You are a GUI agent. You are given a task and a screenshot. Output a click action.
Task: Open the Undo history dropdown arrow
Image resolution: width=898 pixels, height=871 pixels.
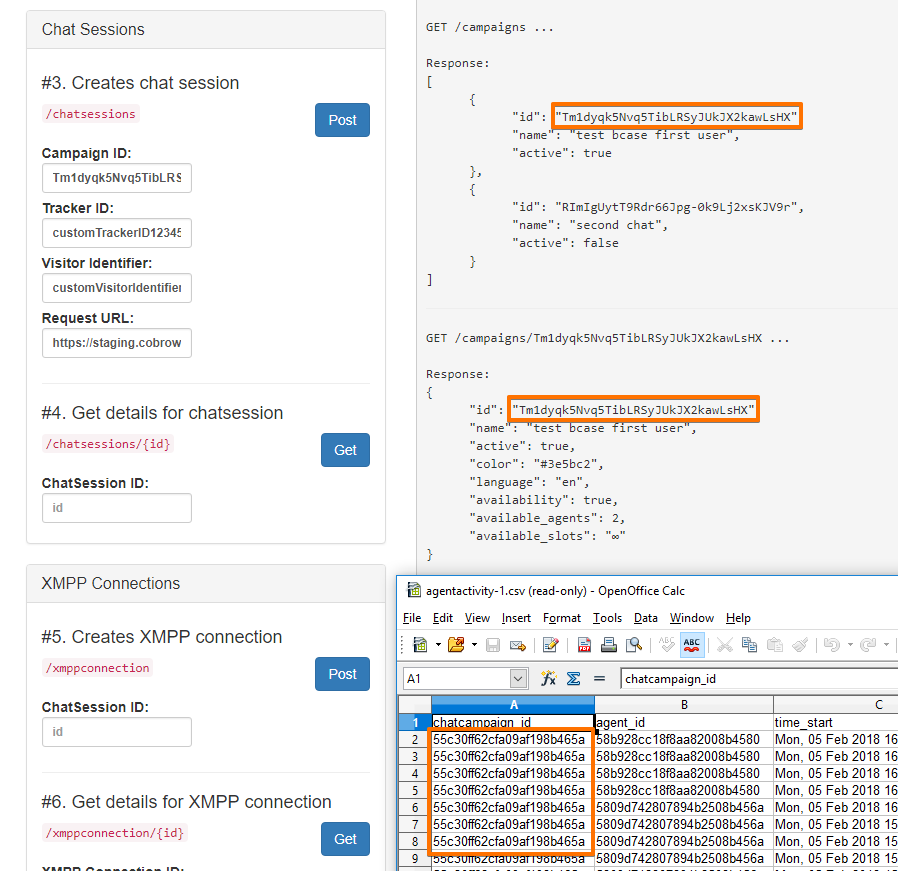pyautogui.click(x=850, y=645)
